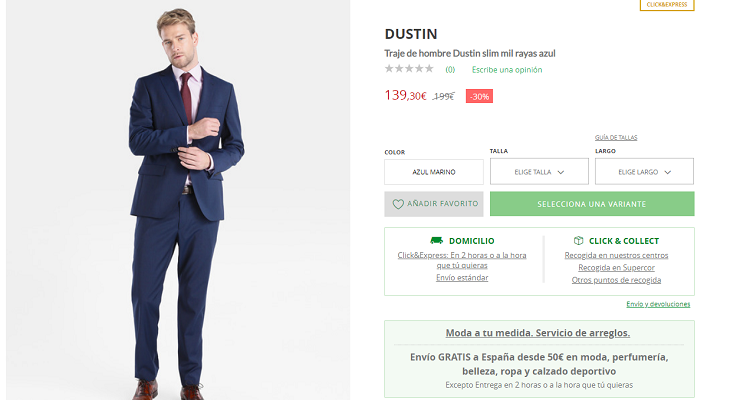Open Recogida en nuestros centros link
The height and width of the screenshot is (400, 750).
click(616, 255)
